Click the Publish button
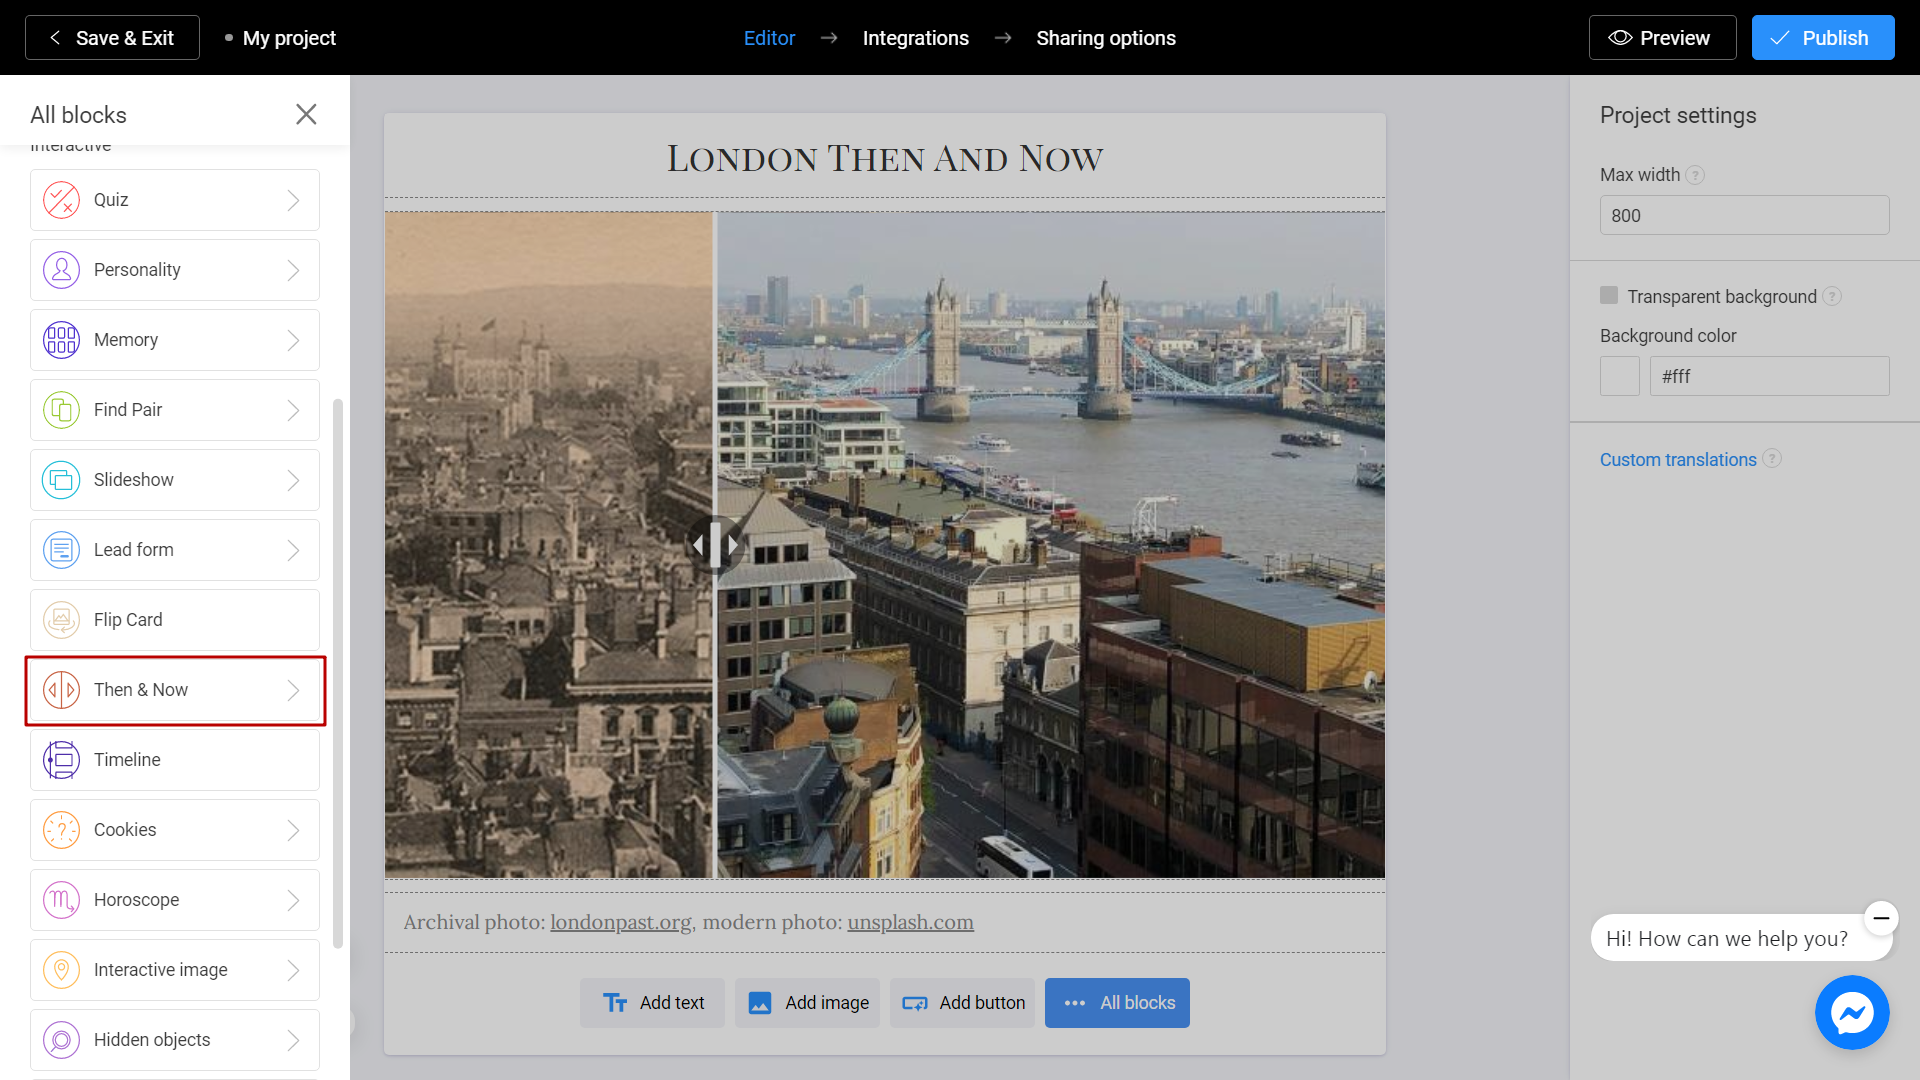This screenshot has height=1080, width=1920. 1822,38
